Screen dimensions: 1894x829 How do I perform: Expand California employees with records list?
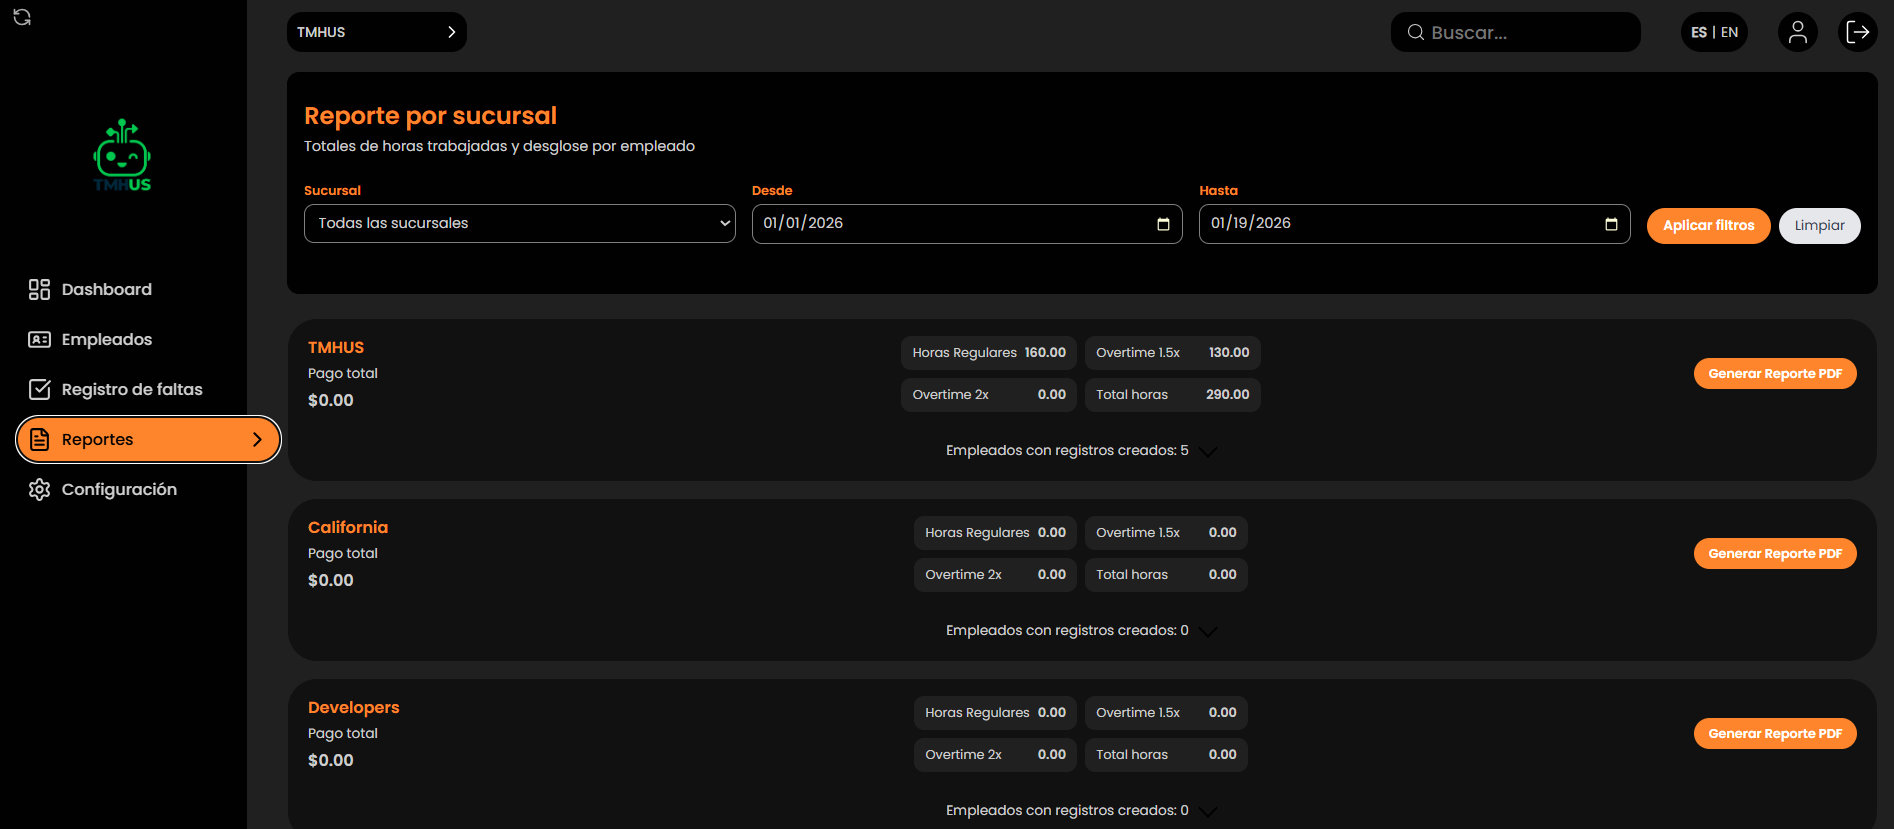point(1207,631)
